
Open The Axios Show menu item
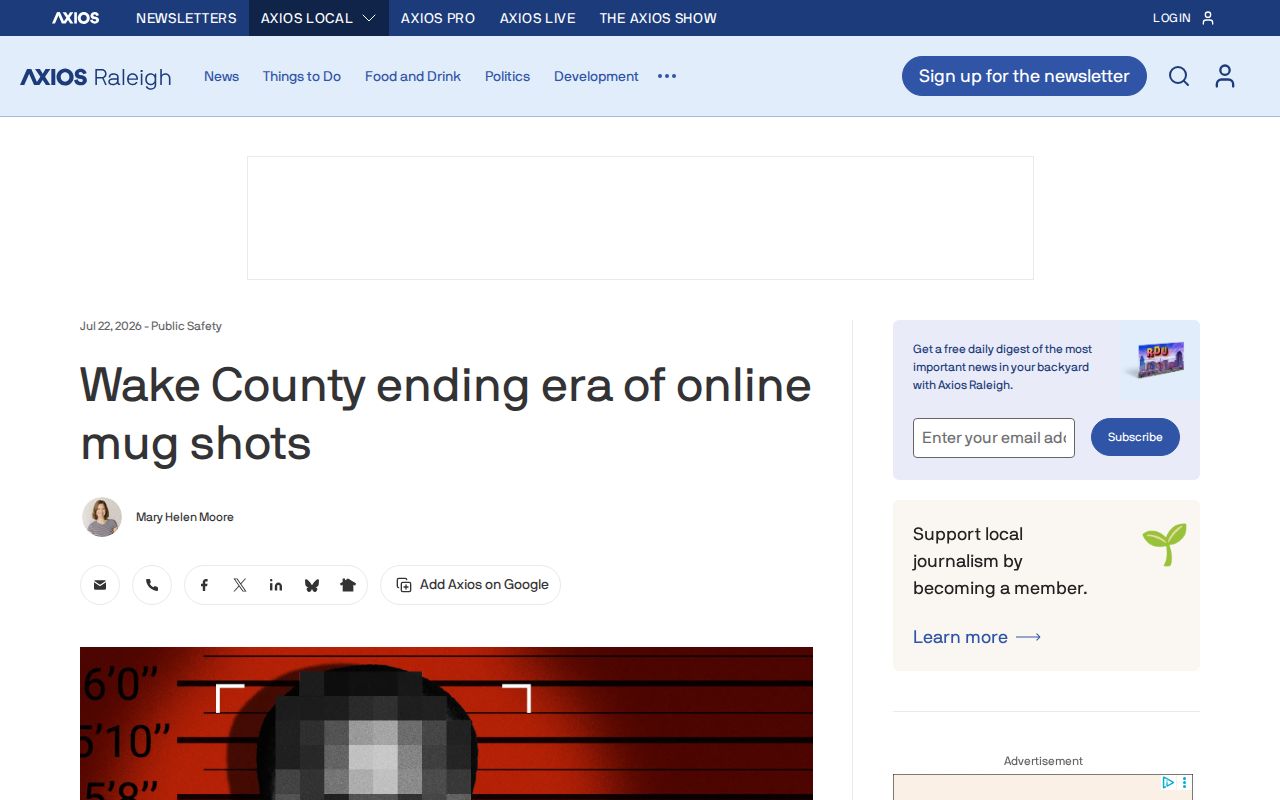[658, 18]
